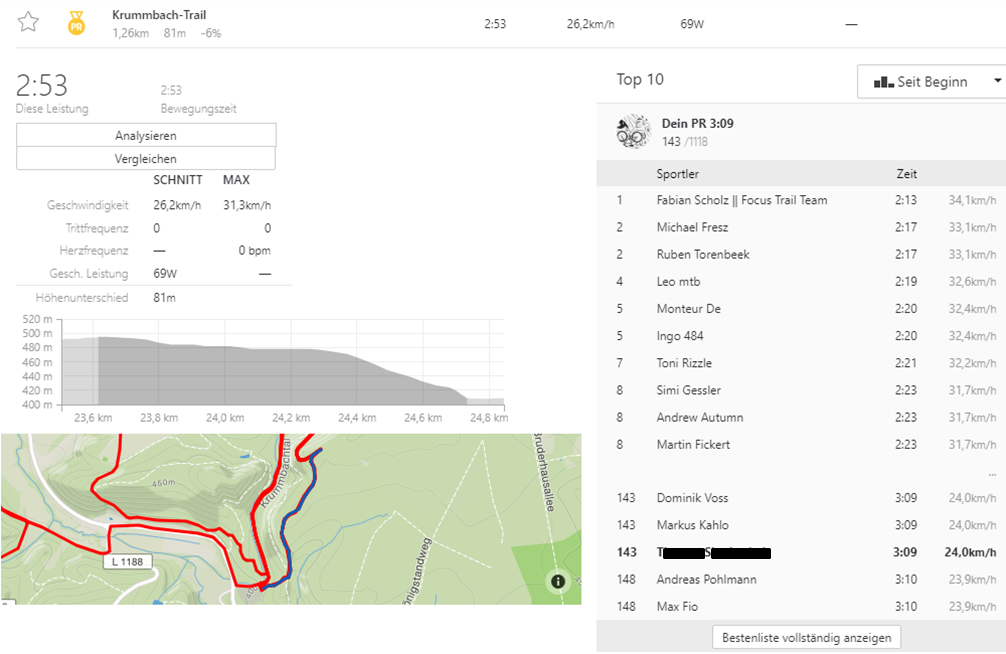Click the Analysieren button
The image size is (1006, 654).
tap(146, 135)
